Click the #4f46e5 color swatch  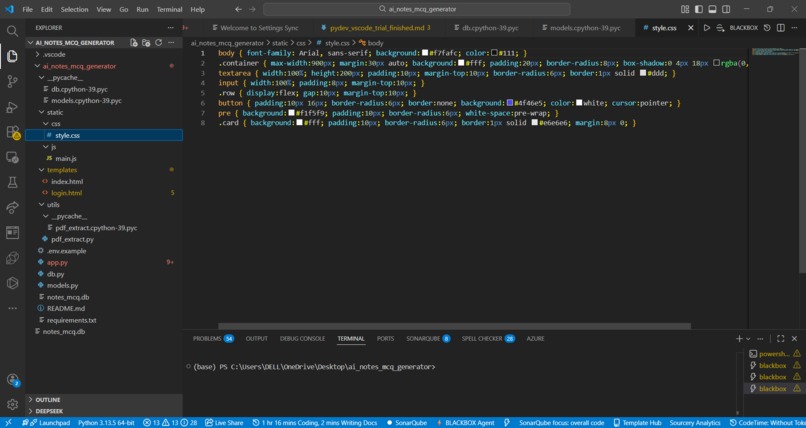509,103
